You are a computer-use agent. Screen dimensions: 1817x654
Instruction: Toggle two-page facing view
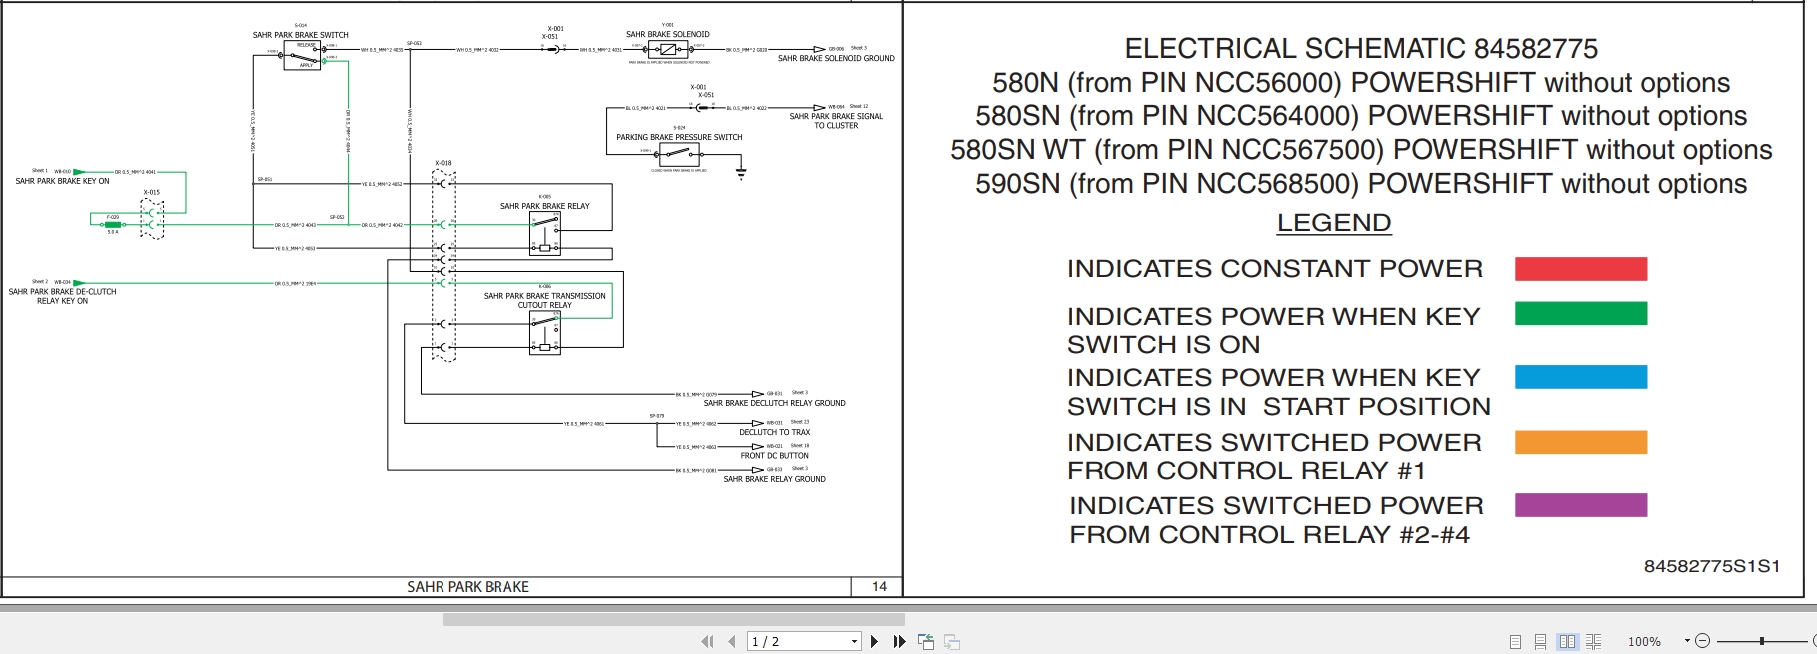(x=1567, y=642)
